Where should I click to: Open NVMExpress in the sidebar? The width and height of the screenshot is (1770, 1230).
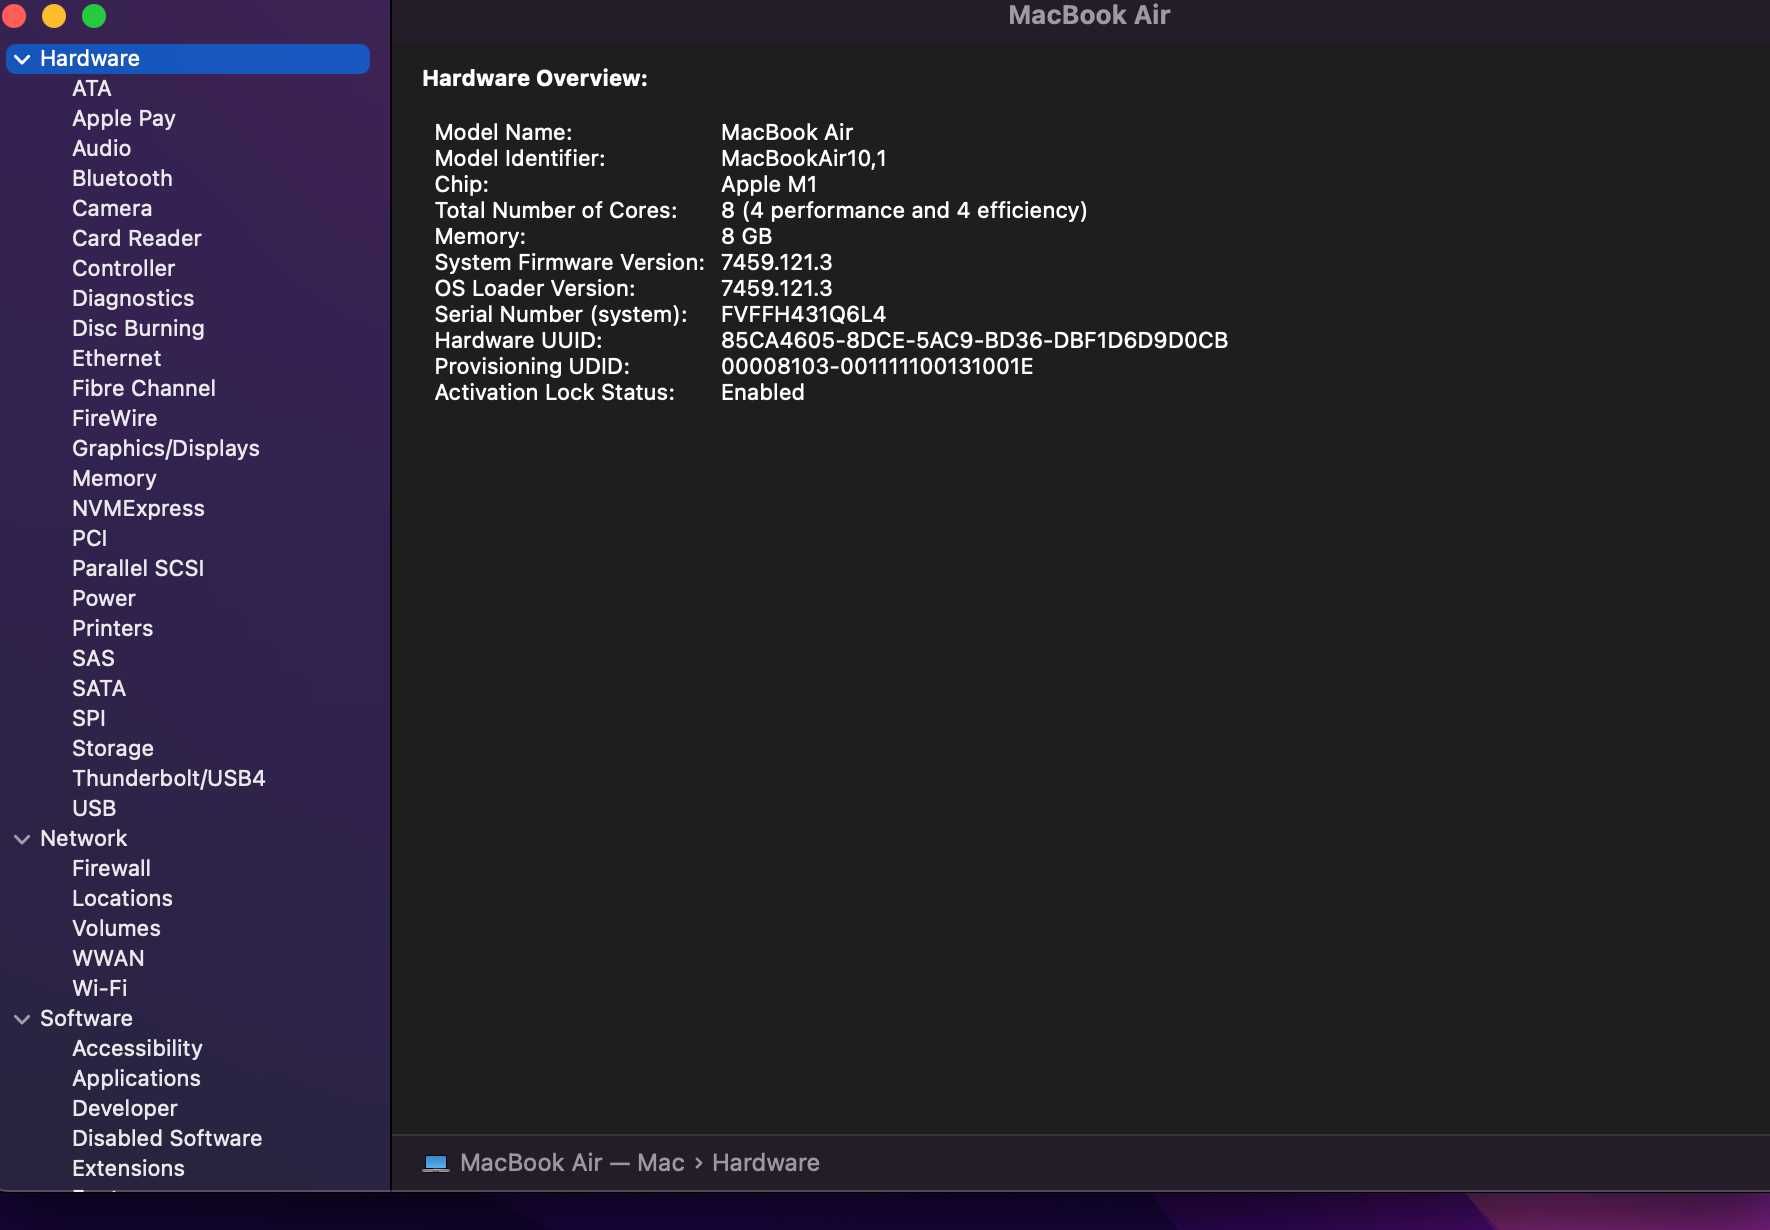[138, 509]
